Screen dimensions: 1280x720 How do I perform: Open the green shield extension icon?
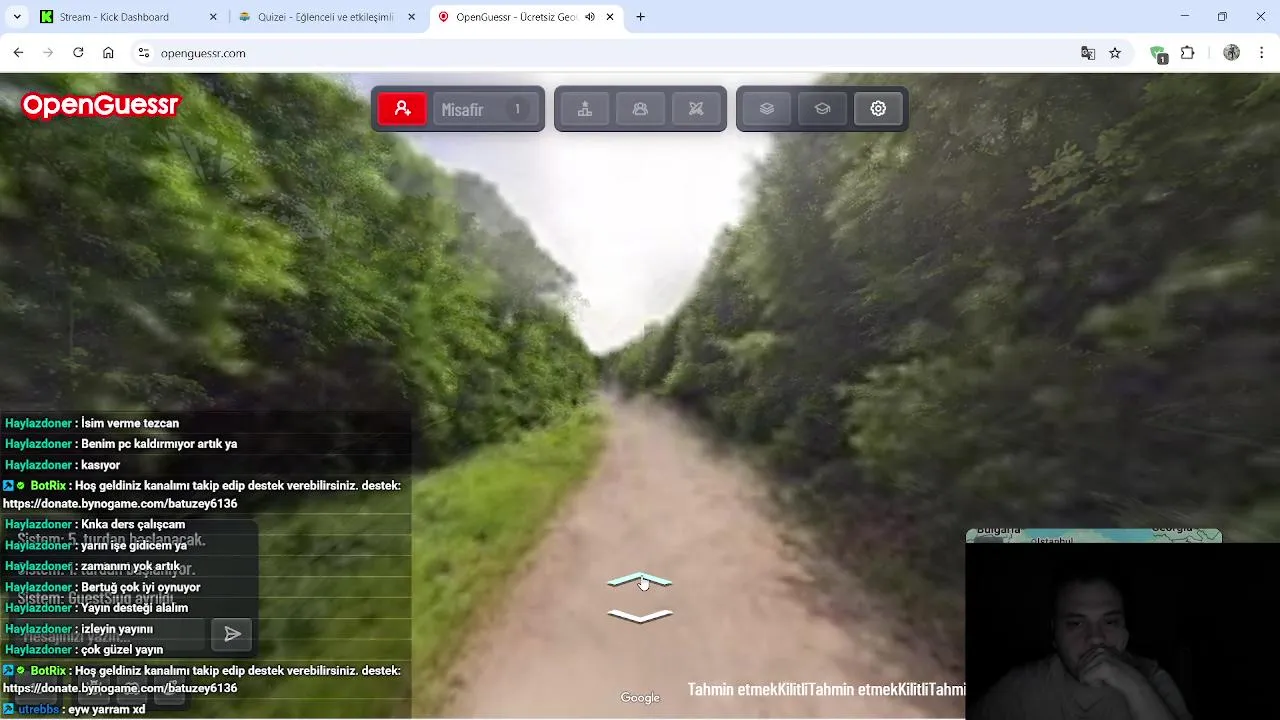(1158, 54)
